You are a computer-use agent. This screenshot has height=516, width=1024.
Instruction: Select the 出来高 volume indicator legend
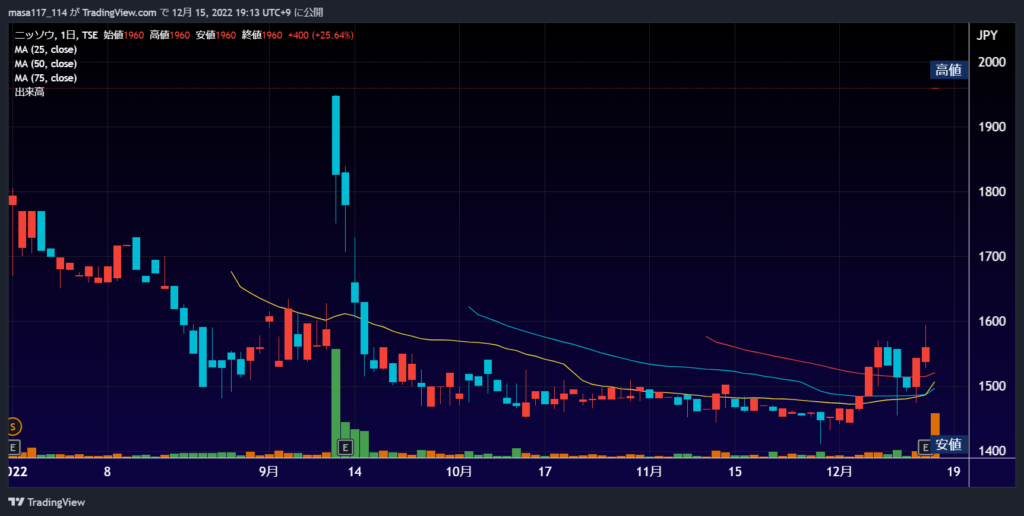coord(29,92)
